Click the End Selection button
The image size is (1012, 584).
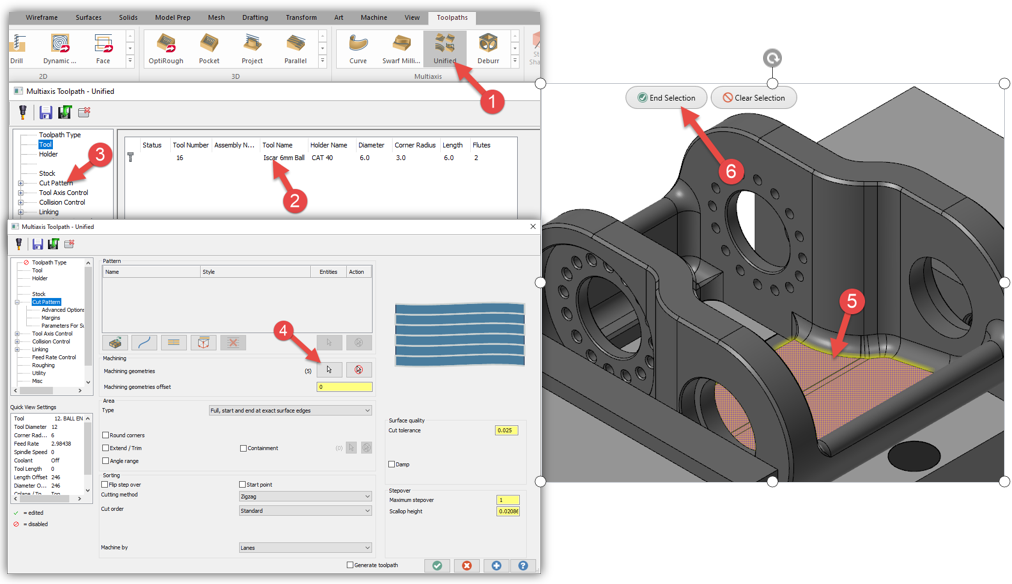666,98
